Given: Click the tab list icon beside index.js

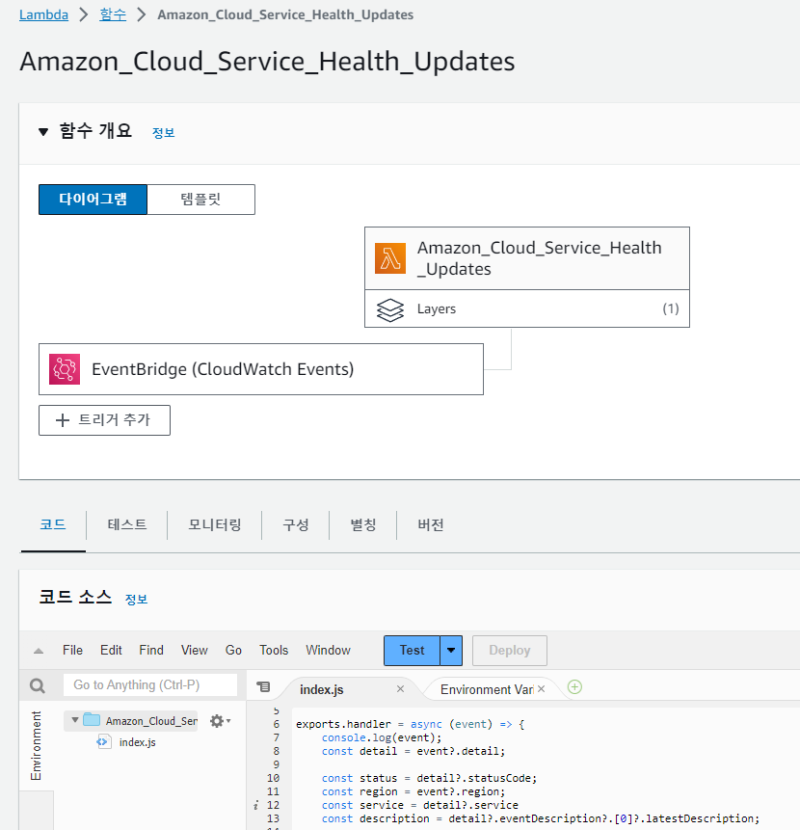Looking at the screenshot, I should click(x=263, y=687).
